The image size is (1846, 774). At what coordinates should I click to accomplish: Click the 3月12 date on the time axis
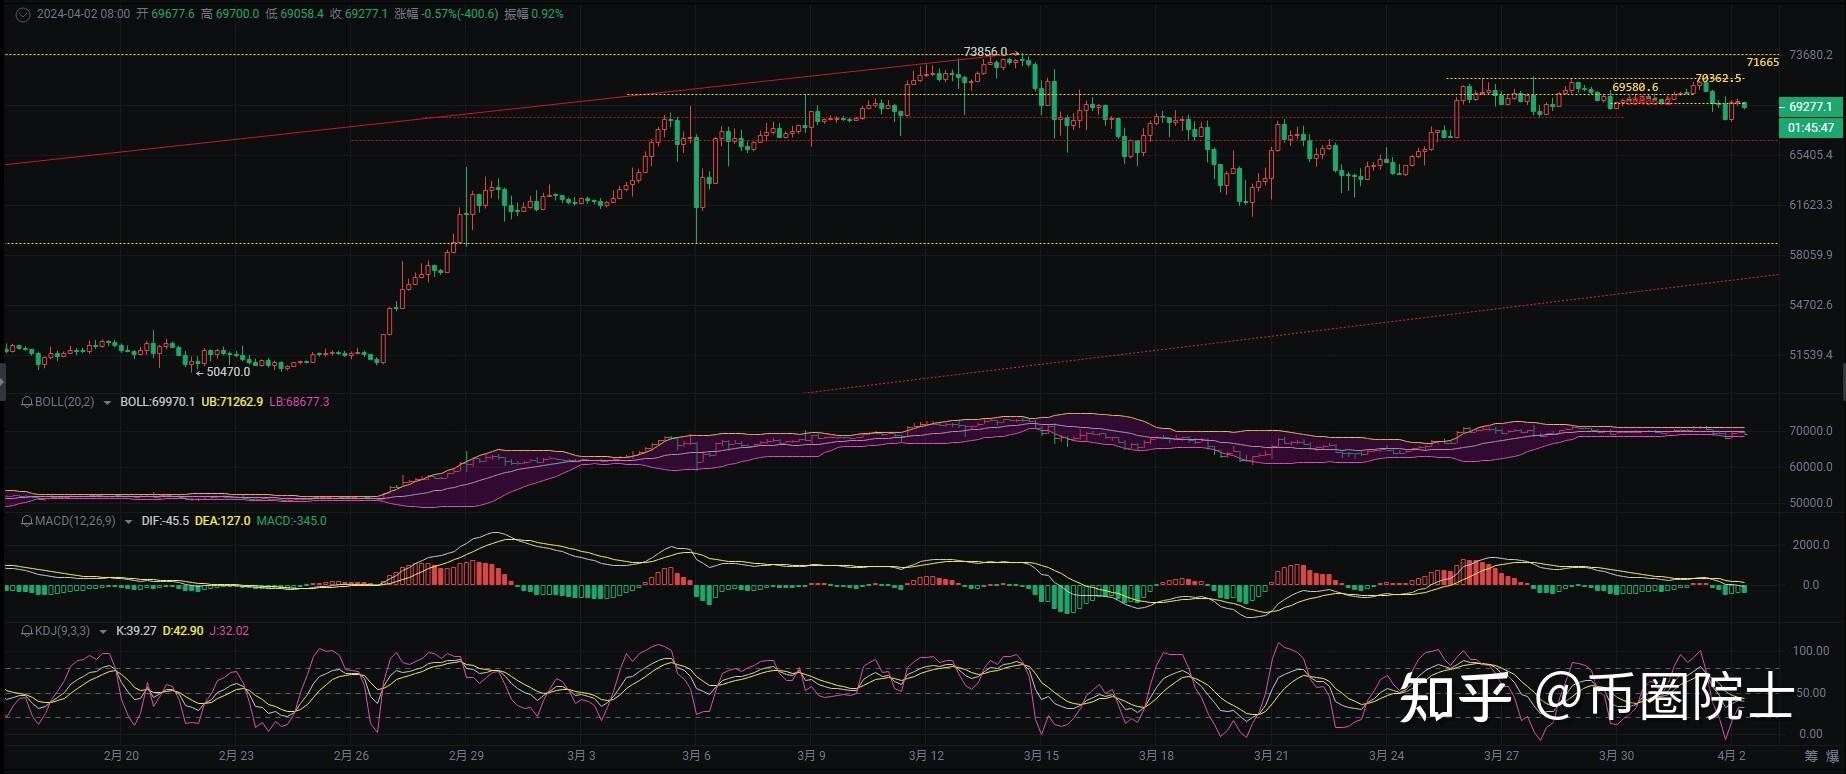coord(926,756)
